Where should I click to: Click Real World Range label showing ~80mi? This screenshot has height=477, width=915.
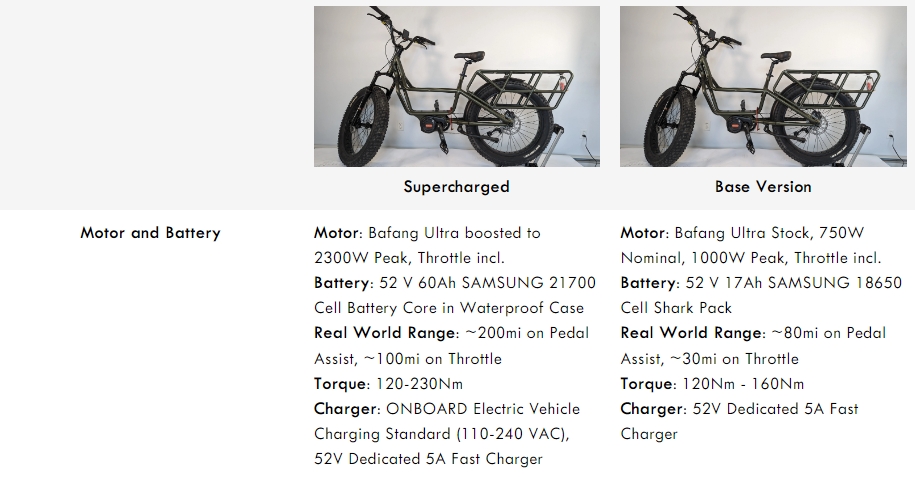[688, 333]
